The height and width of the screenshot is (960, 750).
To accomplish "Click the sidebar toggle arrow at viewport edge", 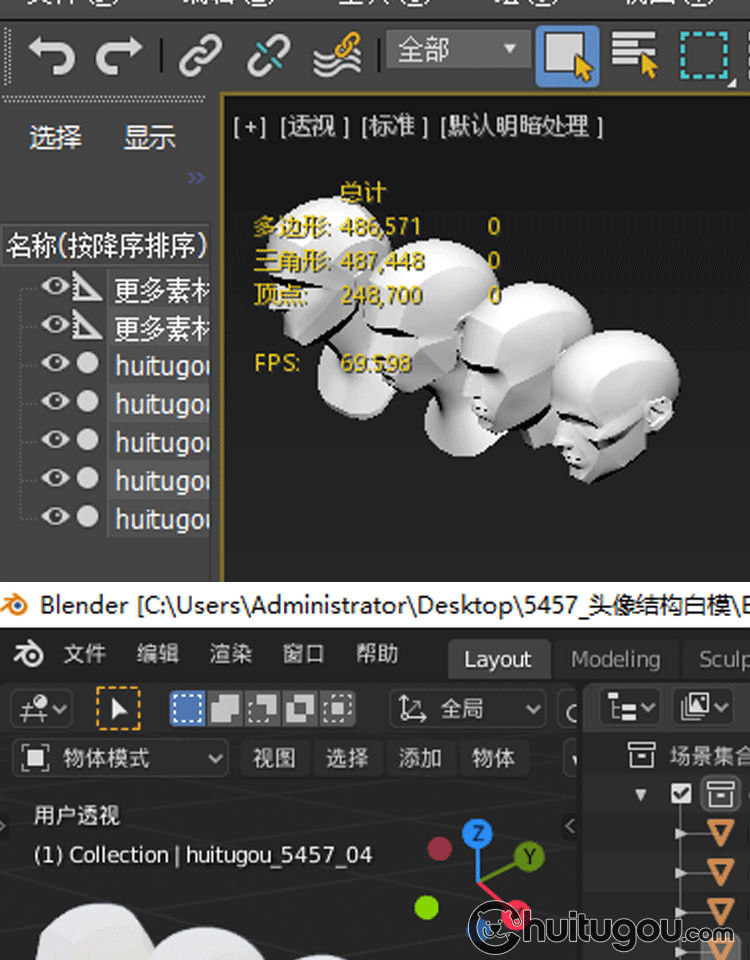I will pos(569,826).
